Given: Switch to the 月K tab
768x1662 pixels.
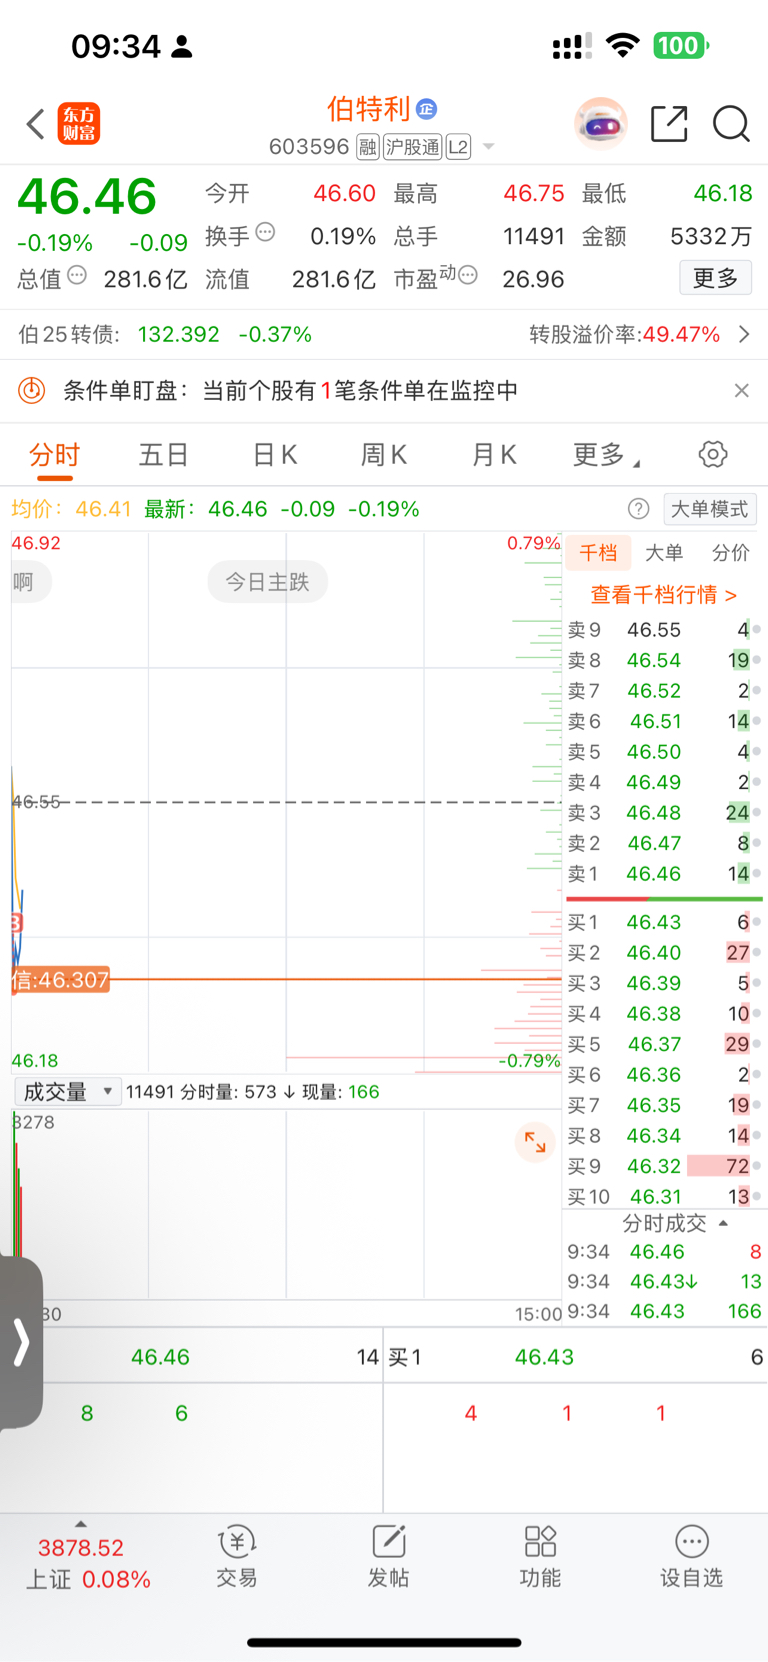Looking at the screenshot, I should pos(494,455).
